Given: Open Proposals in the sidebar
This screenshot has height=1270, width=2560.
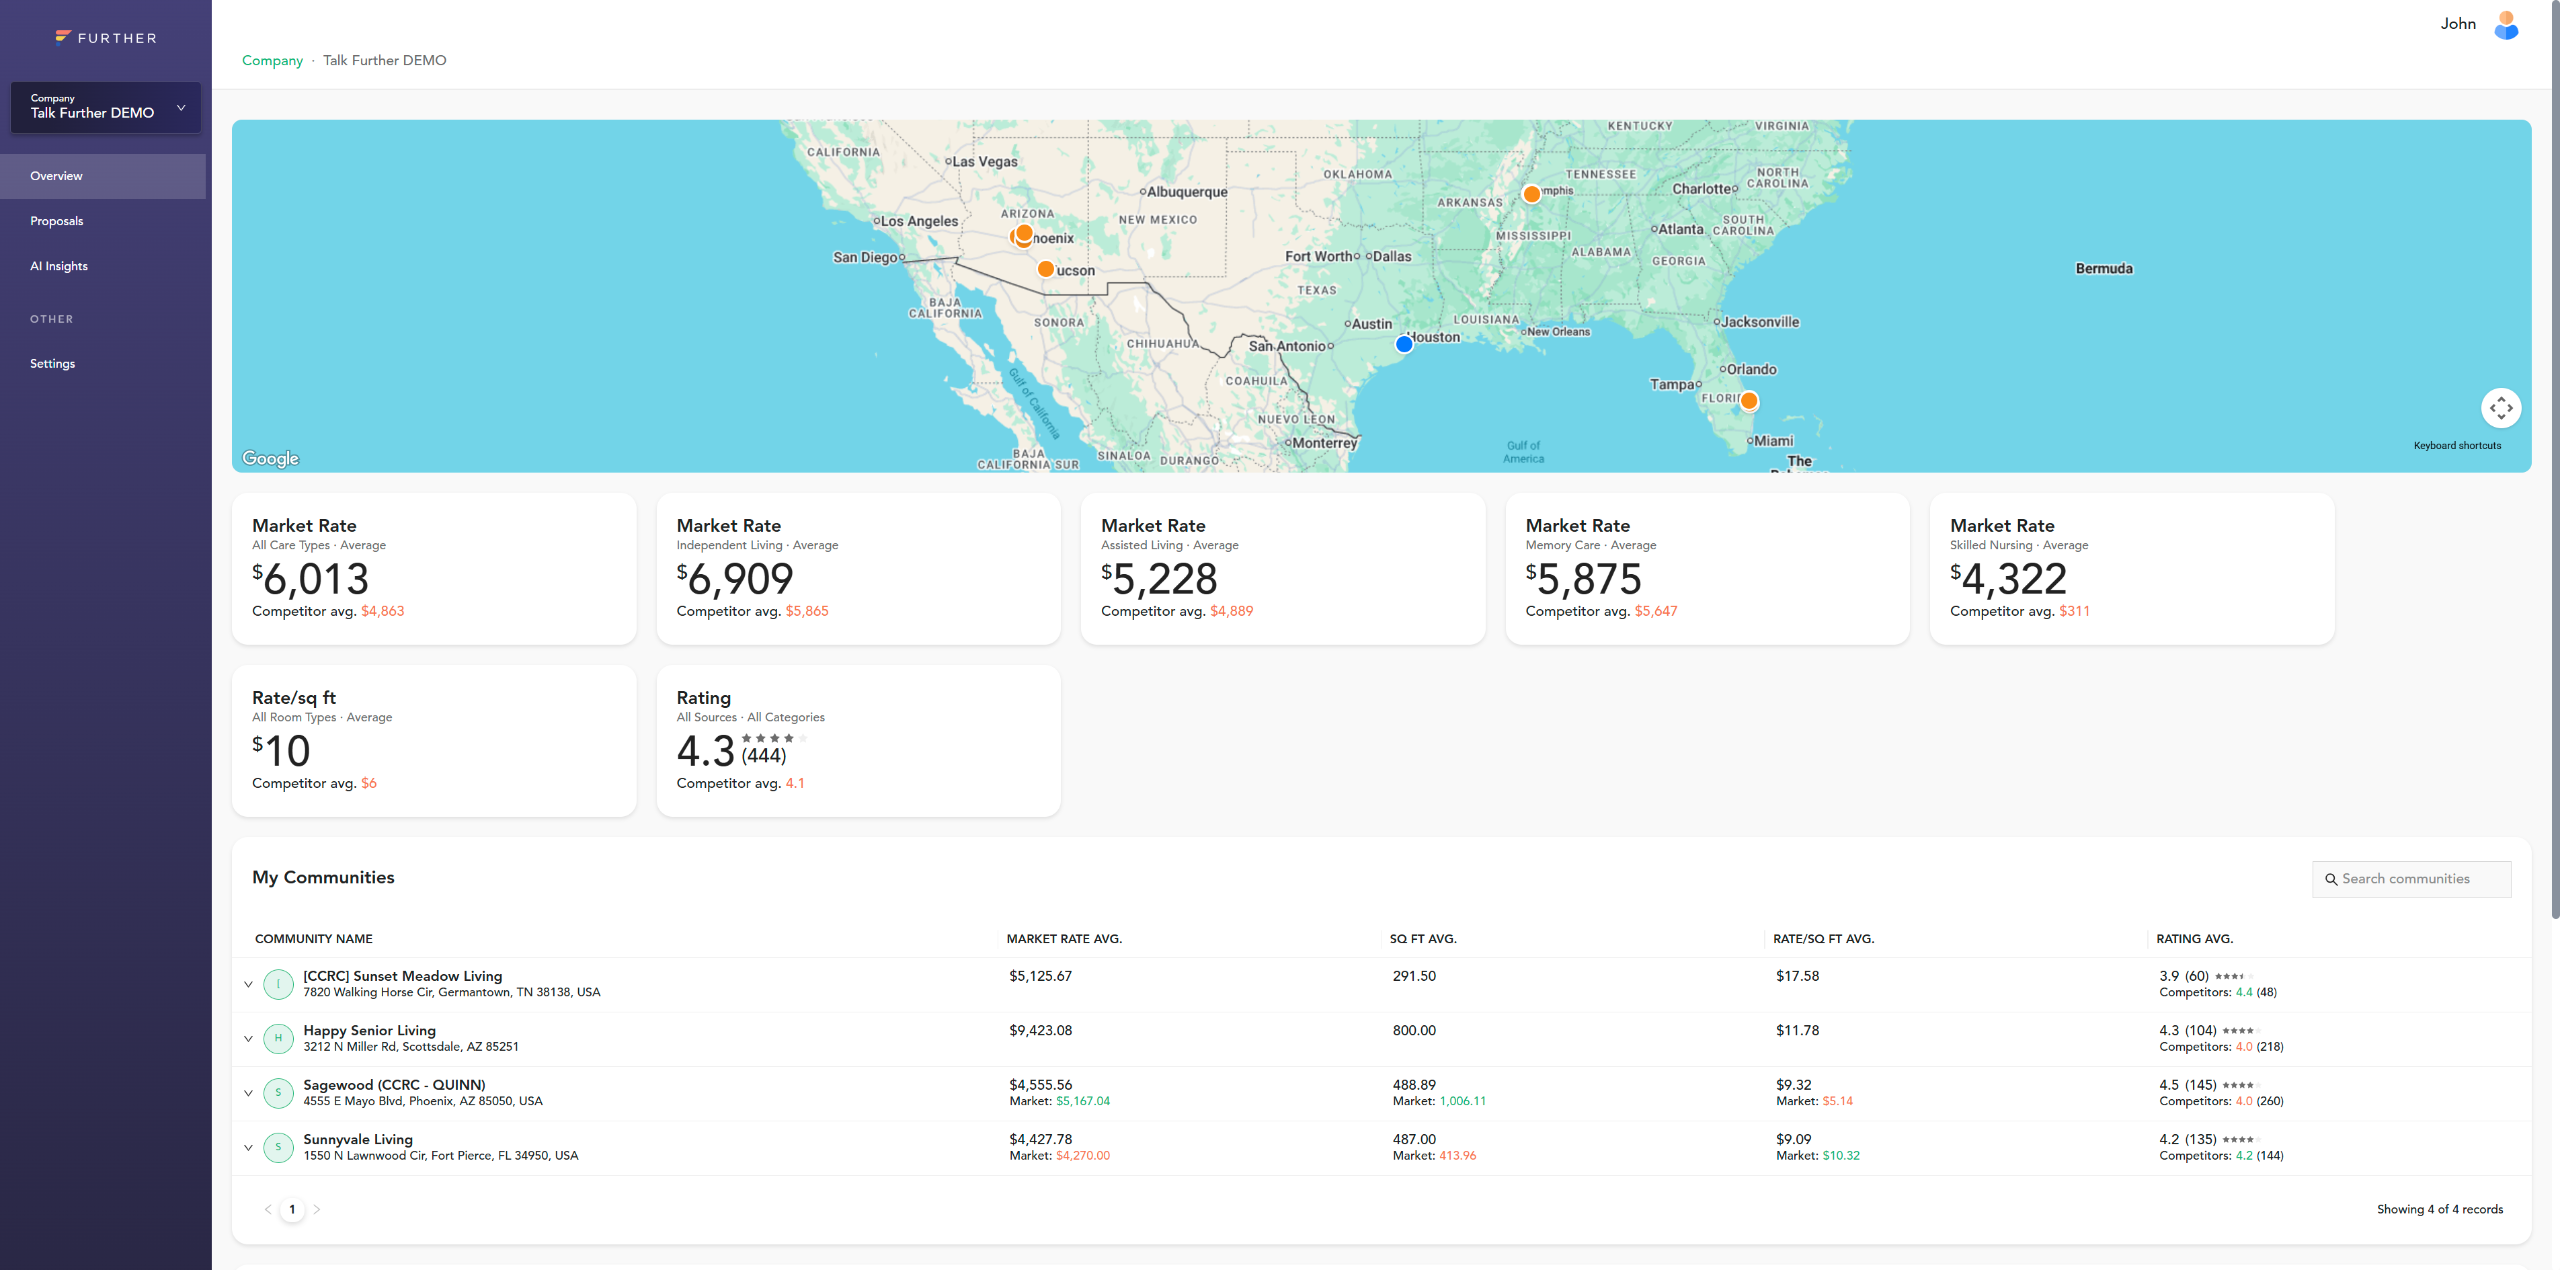Looking at the screenshot, I should (x=57, y=221).
